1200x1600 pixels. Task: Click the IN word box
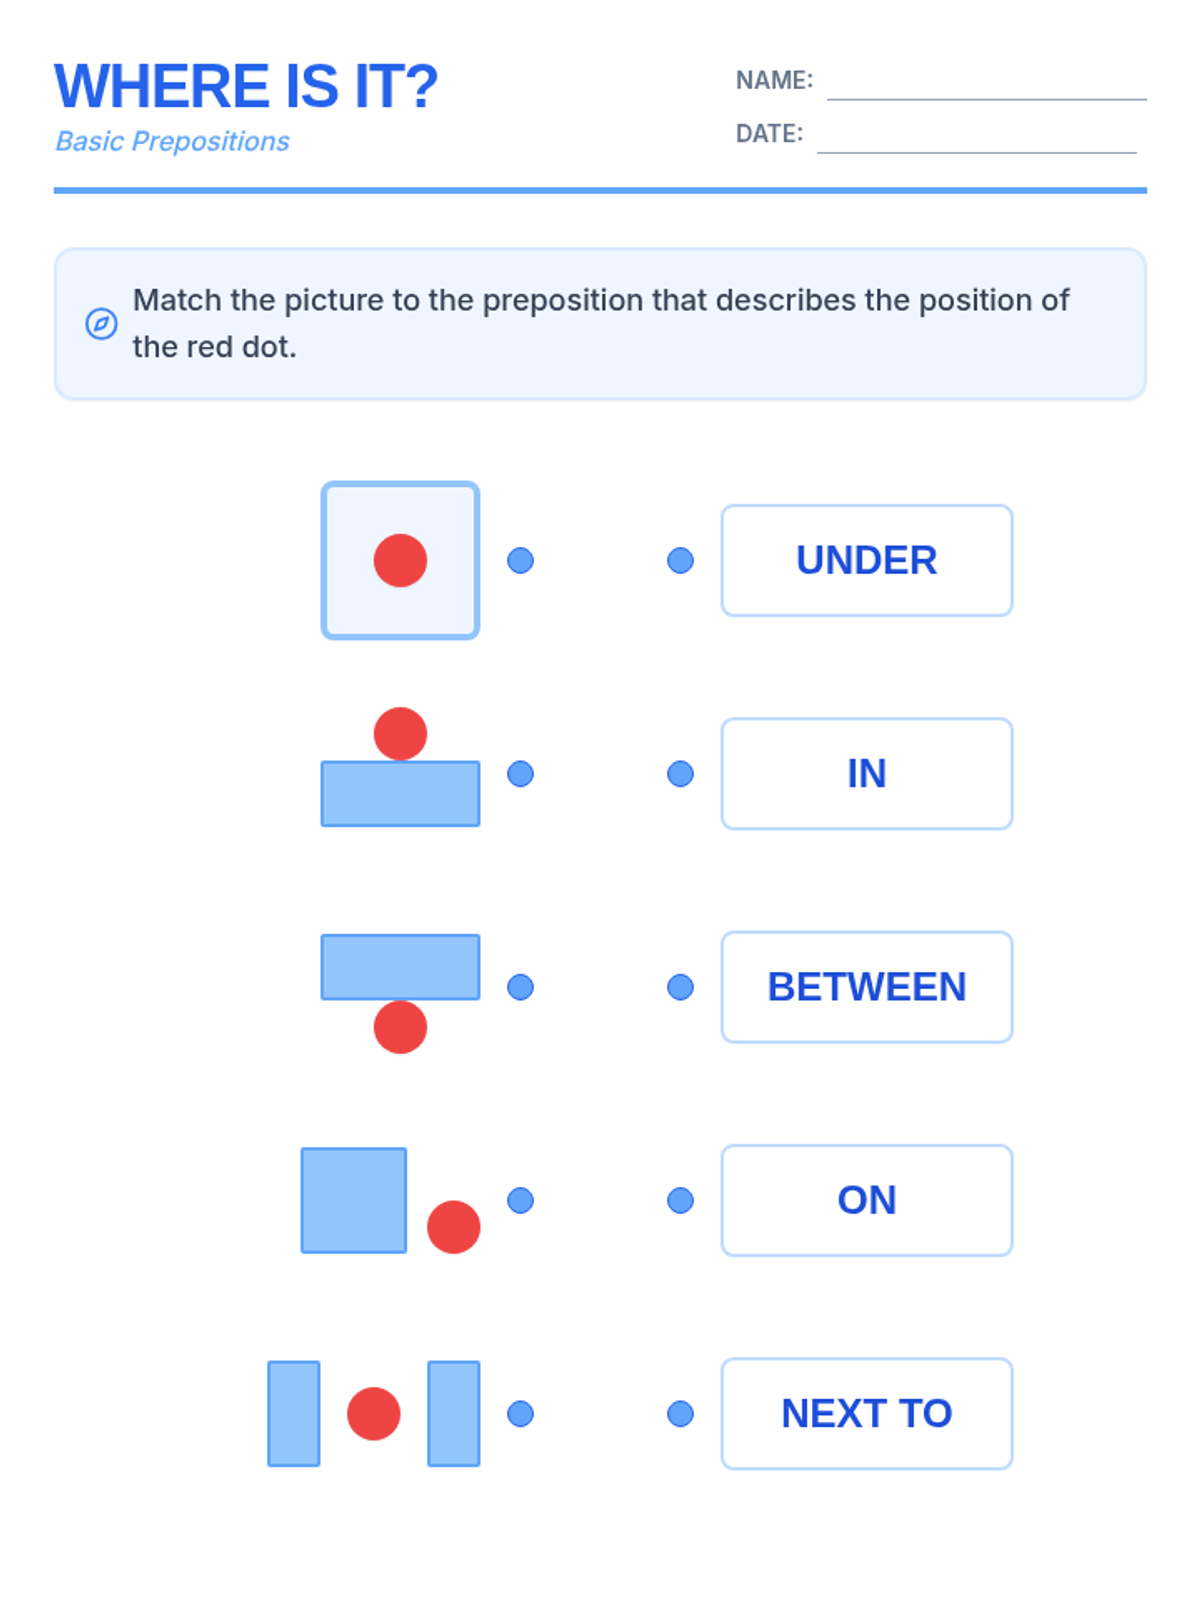867,773
